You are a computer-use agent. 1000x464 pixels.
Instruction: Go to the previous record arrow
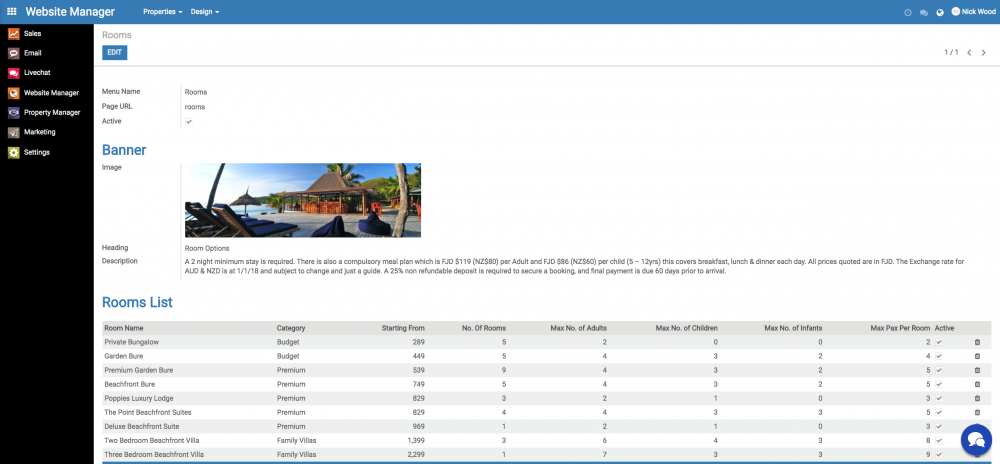click(x=969, y=53)
